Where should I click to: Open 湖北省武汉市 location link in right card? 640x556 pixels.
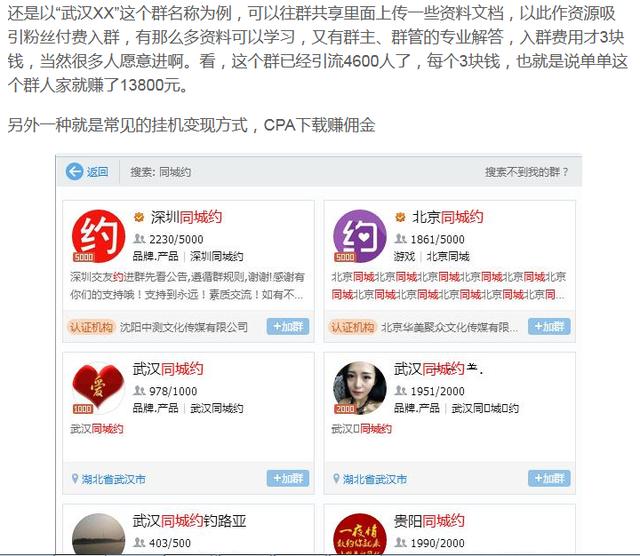coord(375,479)
